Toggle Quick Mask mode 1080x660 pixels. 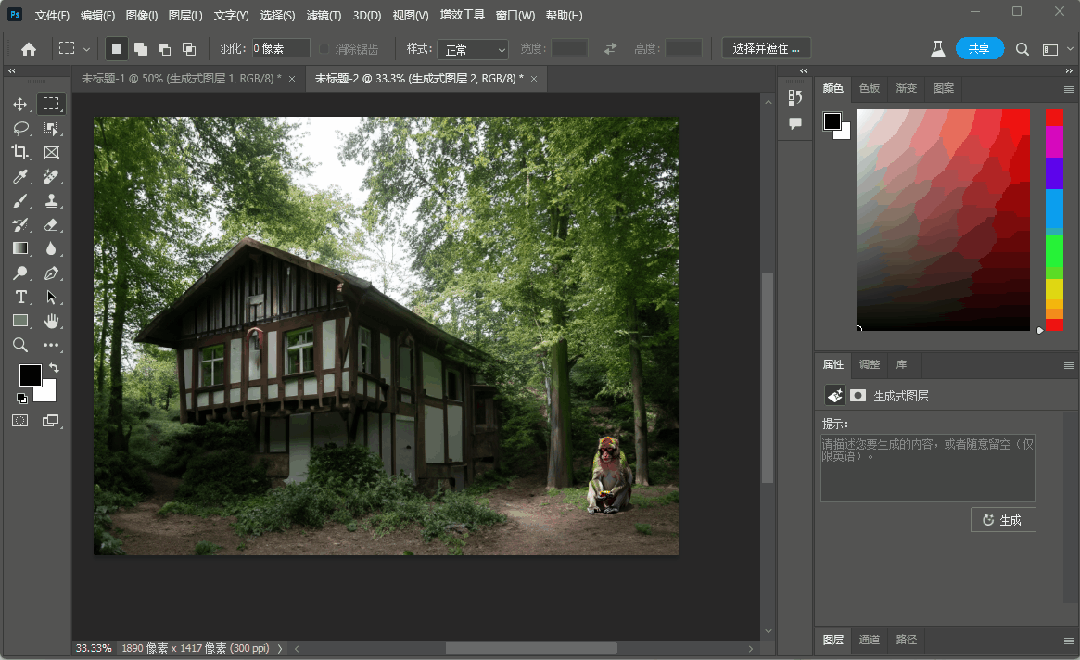pyautogui.click(x=20, y=421)
